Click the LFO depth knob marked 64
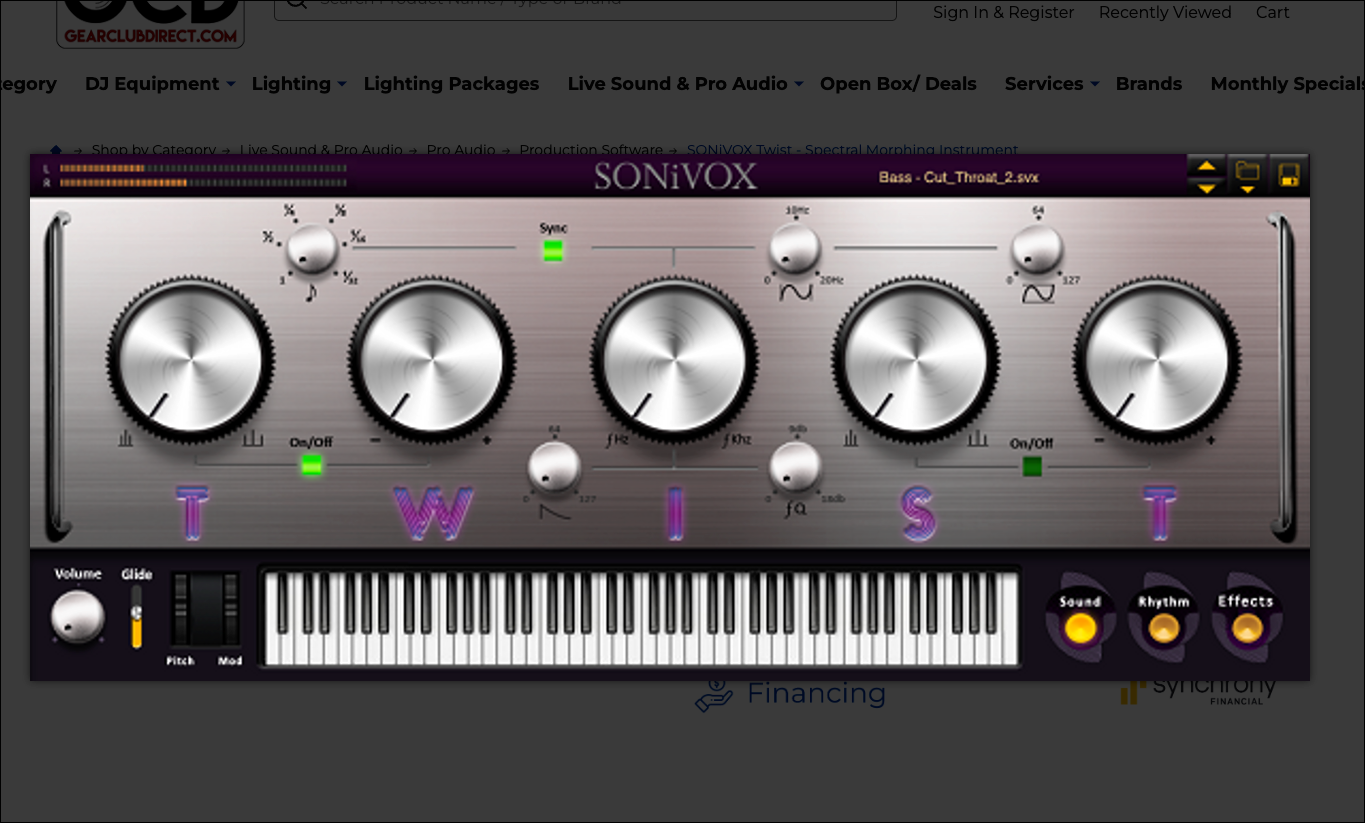The width and height of the screenshot is (1365, 823). (1037, 250)
